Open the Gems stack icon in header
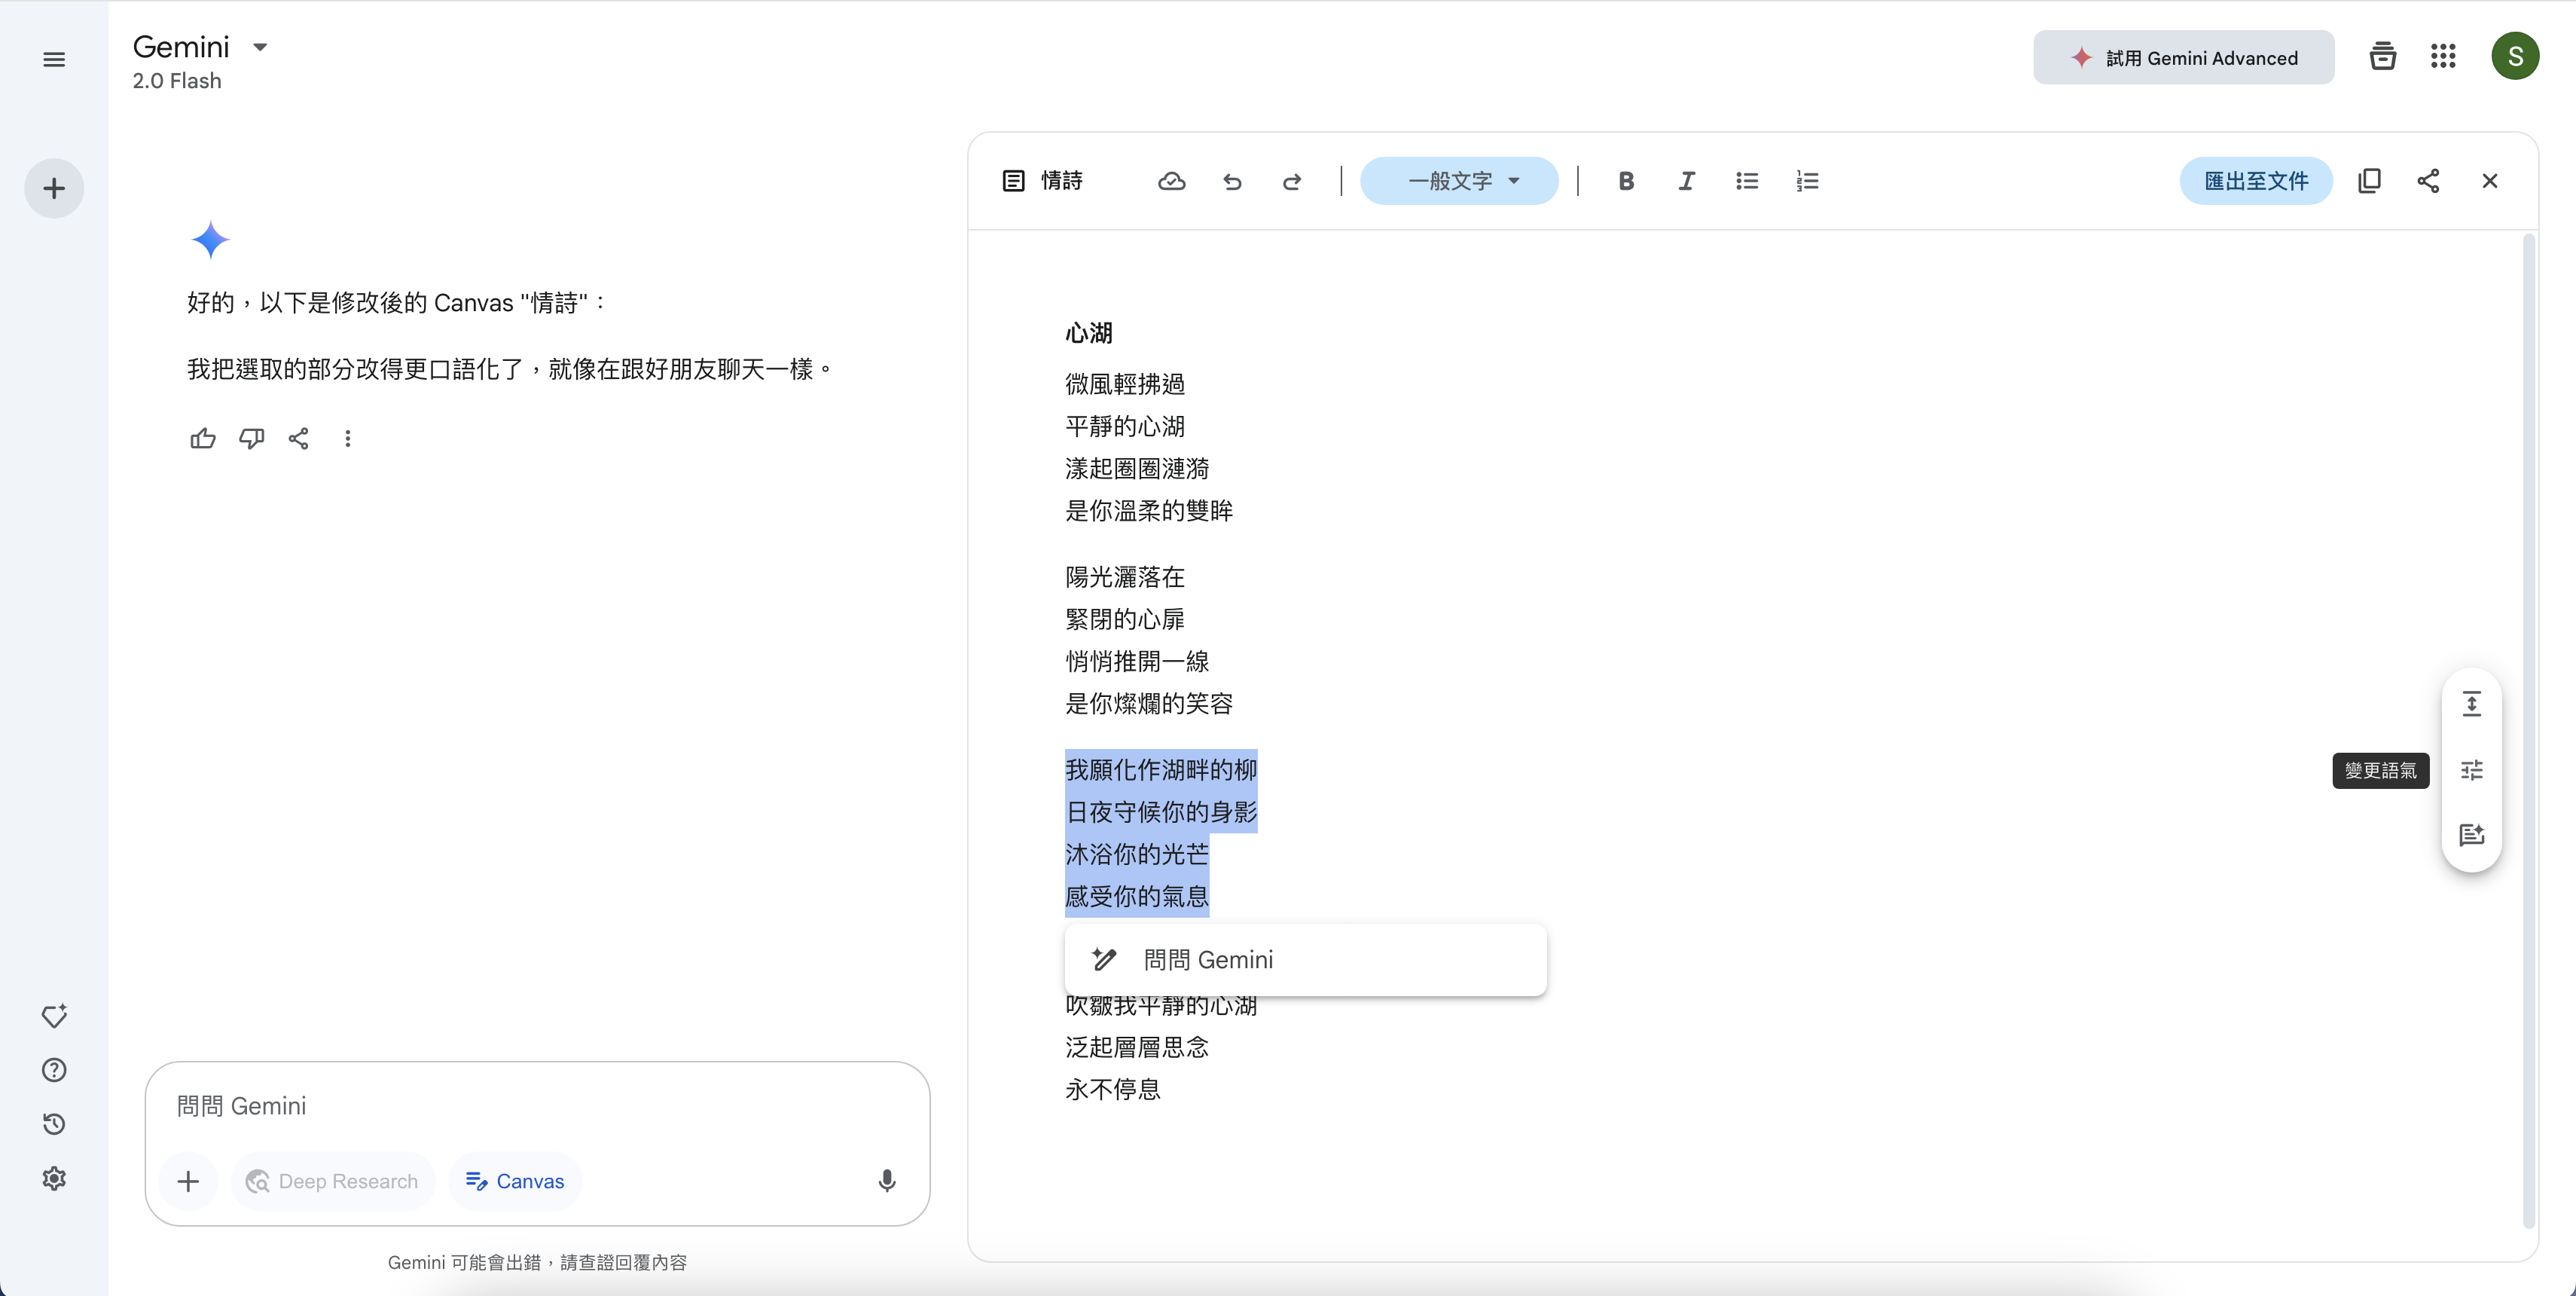2576x1296 pixels. click(2382, 56)
